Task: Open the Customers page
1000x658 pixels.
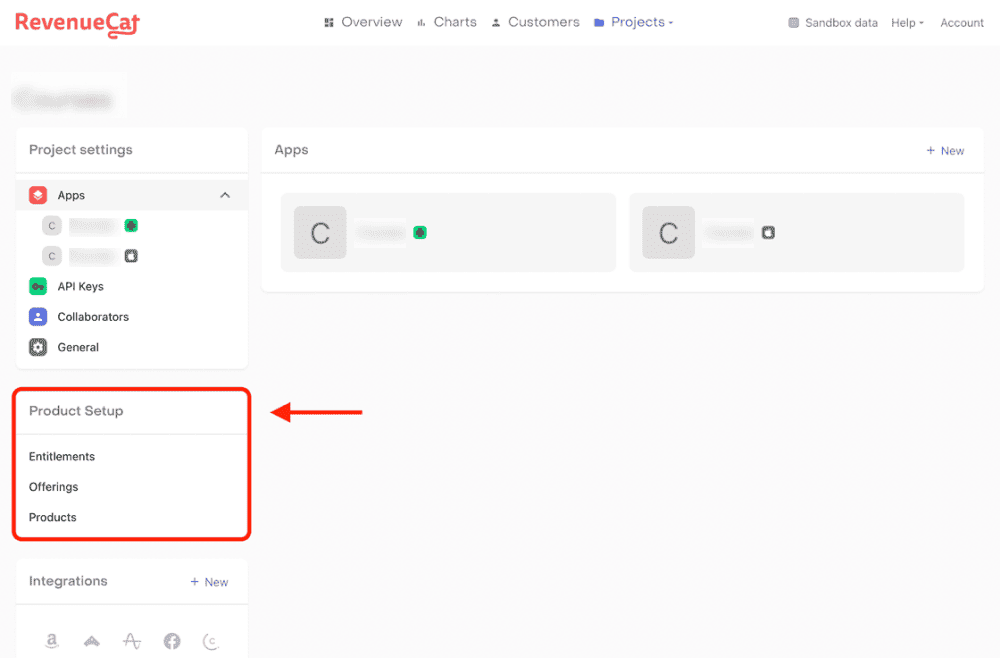Action: (x=535, y=22)
